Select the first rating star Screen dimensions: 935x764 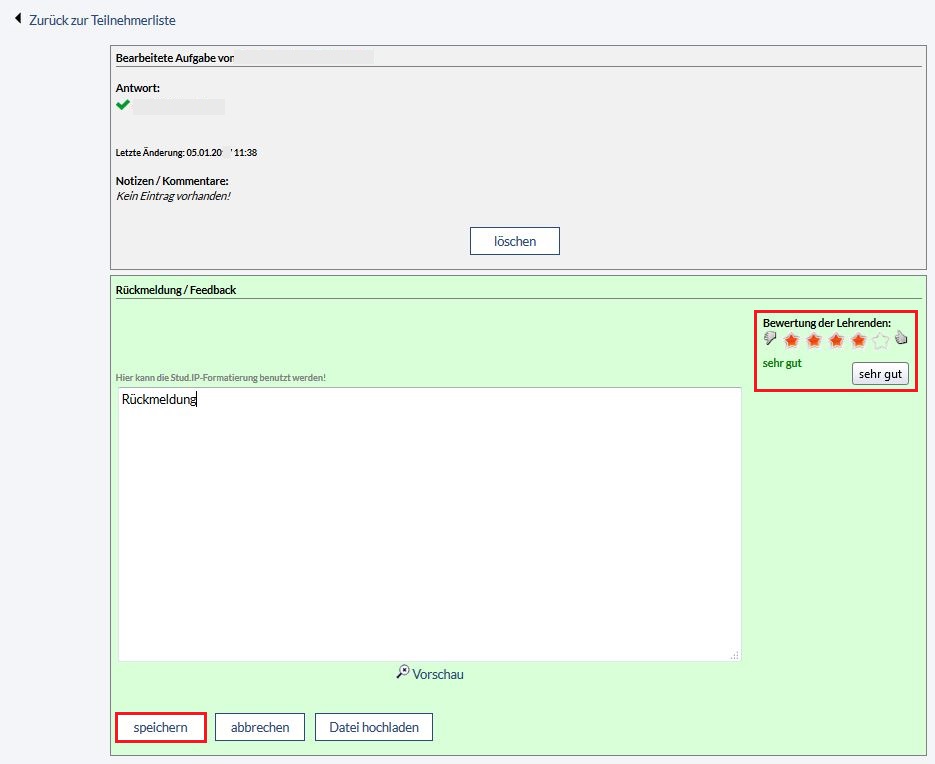[792, 341]
